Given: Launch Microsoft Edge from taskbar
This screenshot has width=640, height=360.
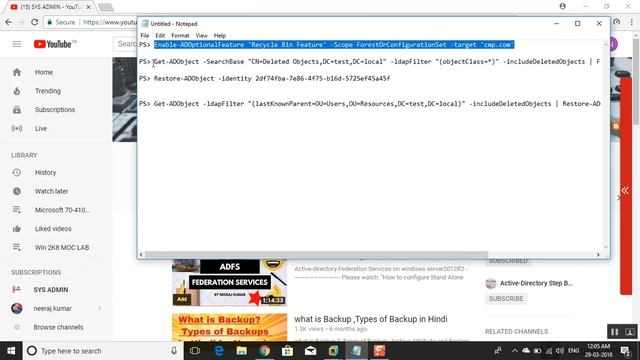Looking at the screenshot, I should tap(219, 351).
